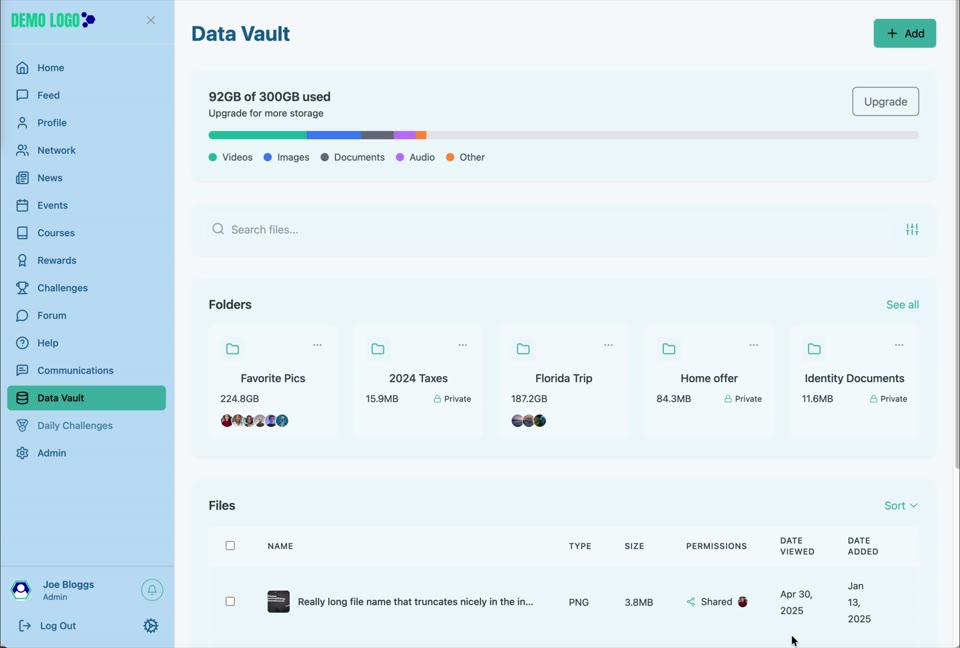Open settings gear beside Log Out
The width and height of the screenshot is (960, 648).
click(x=151, y=625)
